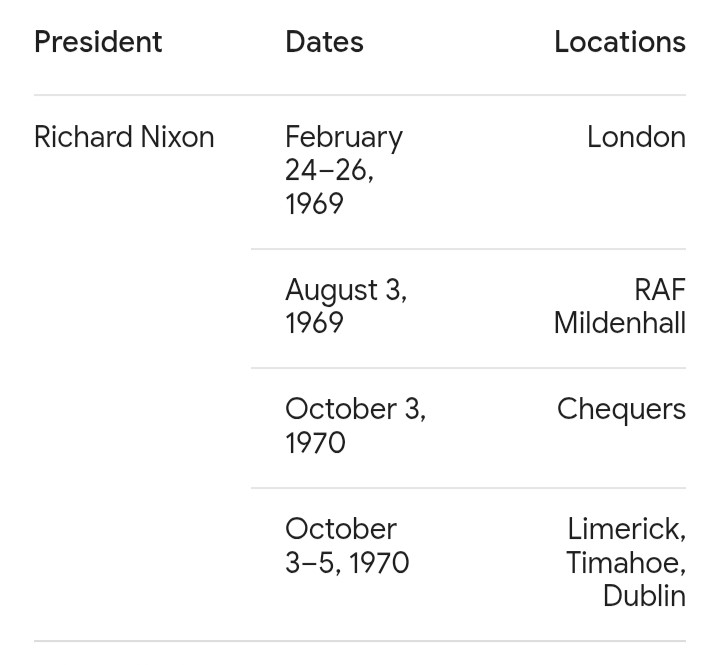Select the Richard Nixon cell
Viewport: 720px width, 665px height.
pos(124,137)
